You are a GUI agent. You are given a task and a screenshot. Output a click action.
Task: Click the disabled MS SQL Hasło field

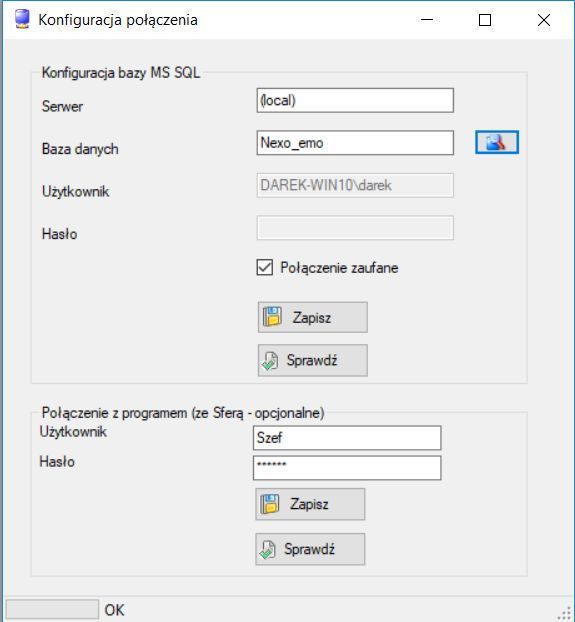[x=355, y=228]
